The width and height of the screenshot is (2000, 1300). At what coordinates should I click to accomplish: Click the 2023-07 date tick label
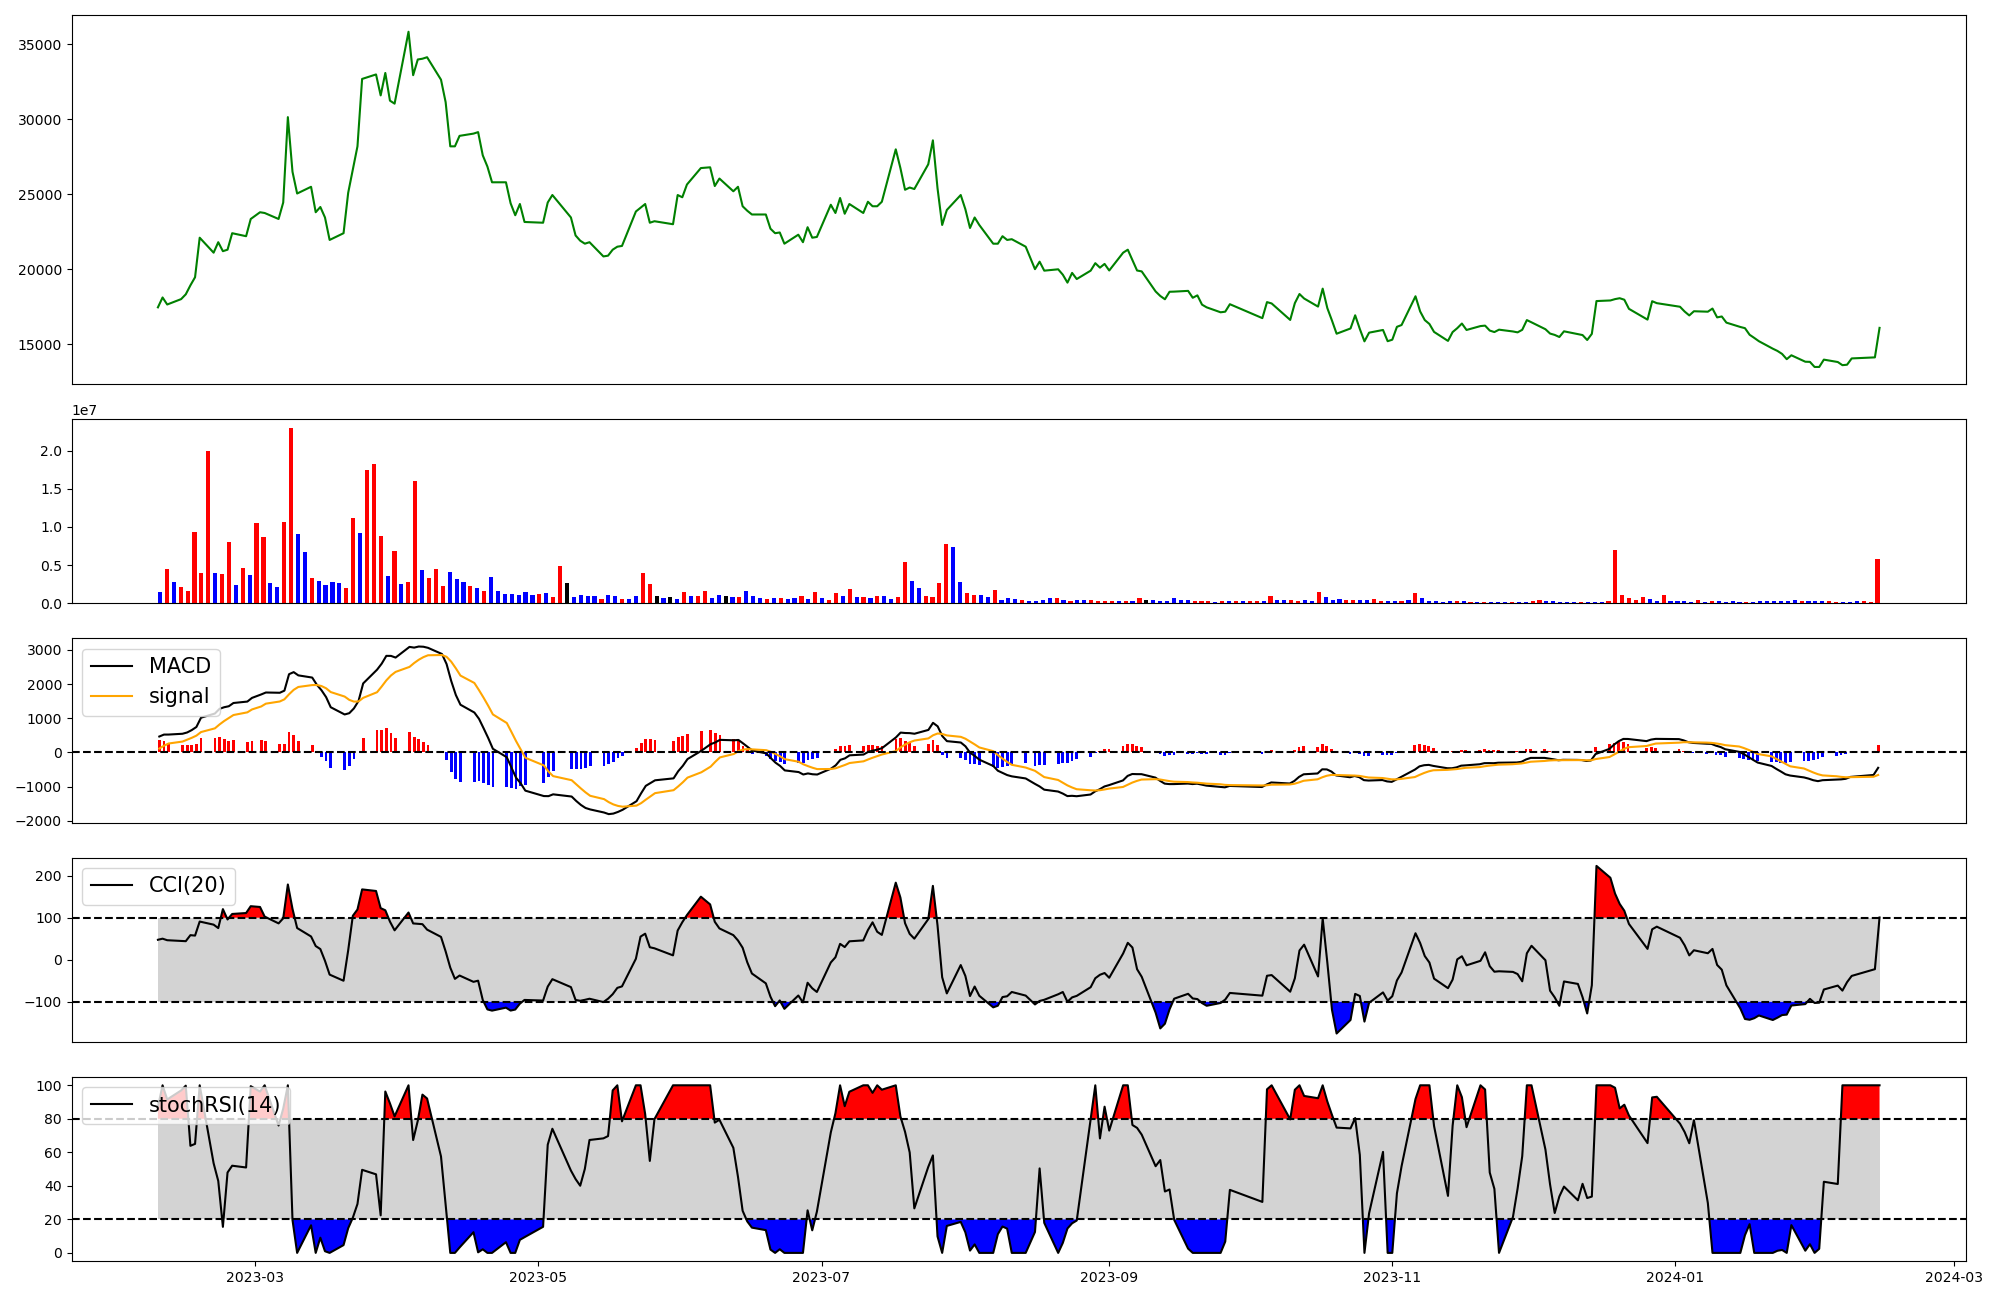point(822,1277)
